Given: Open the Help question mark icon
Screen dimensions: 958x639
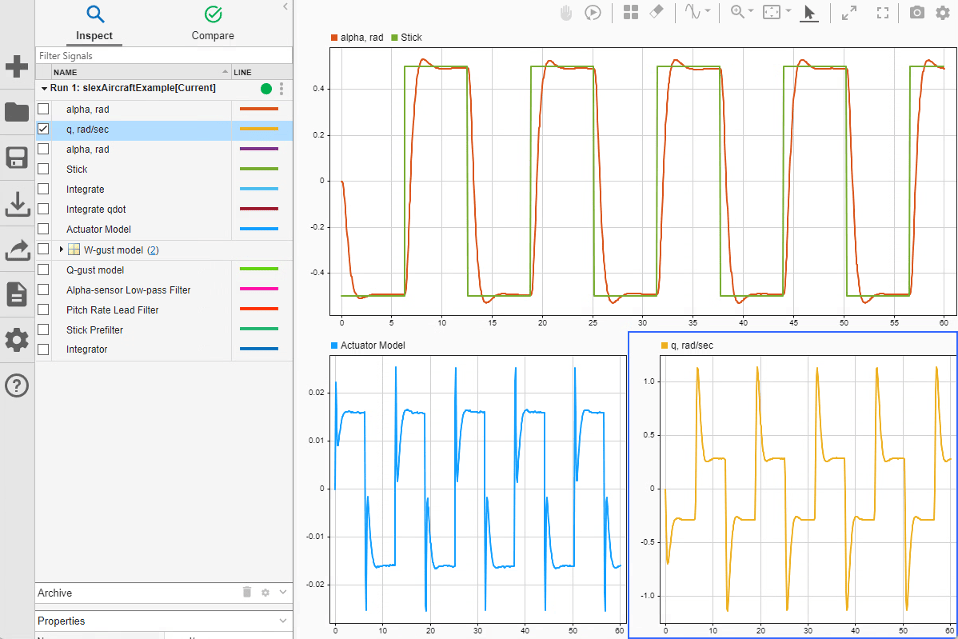Looking at the screenshot, I should pyautogui.click(x=16, y=385).
